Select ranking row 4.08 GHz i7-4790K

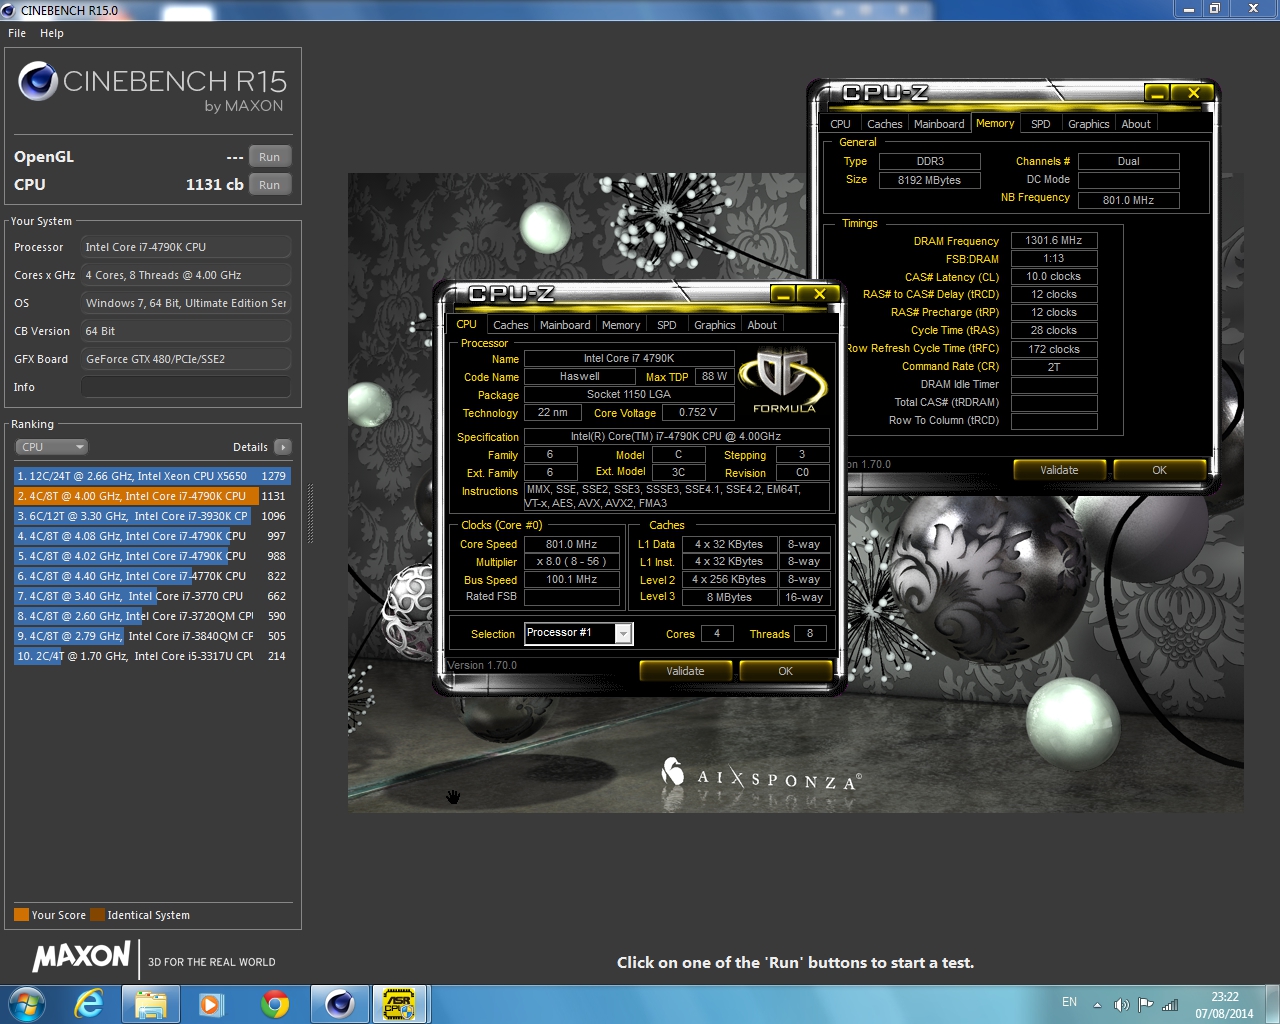152,536
